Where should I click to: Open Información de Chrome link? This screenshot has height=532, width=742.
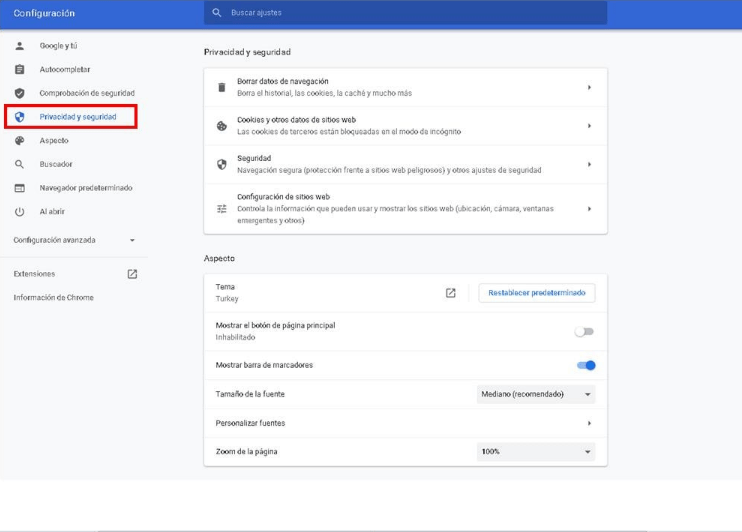(x=53, y=298)
